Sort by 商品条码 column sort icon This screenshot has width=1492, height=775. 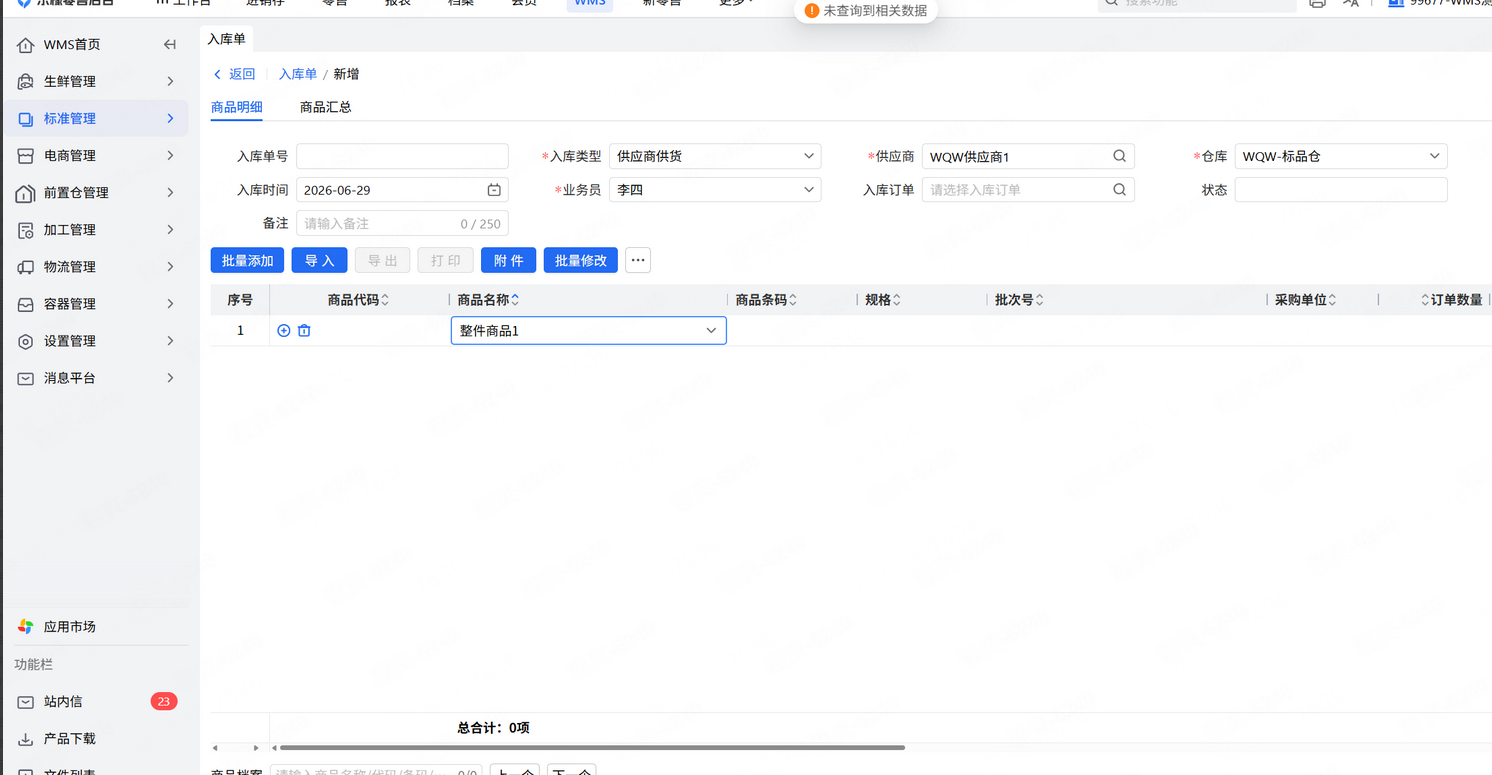[x=793, y=300]
